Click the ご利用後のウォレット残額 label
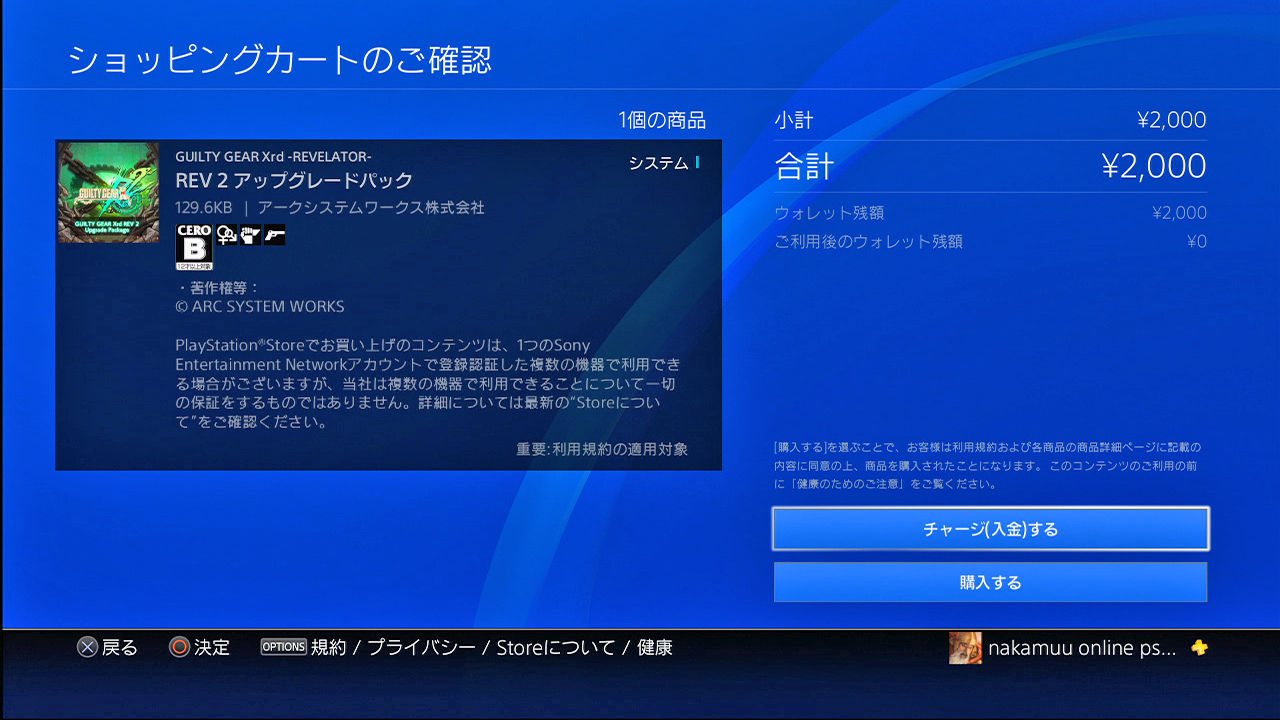 point(868,241)
